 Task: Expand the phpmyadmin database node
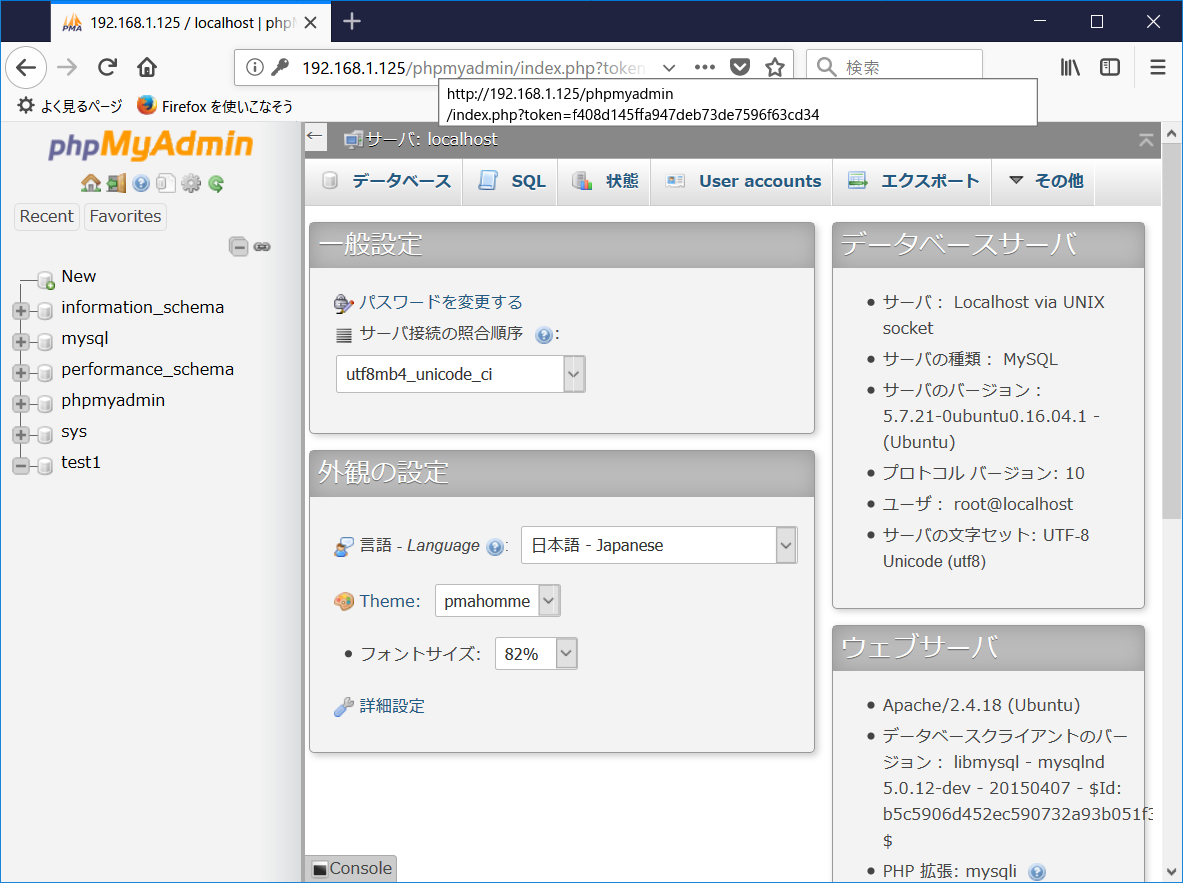tap(21, 403)
